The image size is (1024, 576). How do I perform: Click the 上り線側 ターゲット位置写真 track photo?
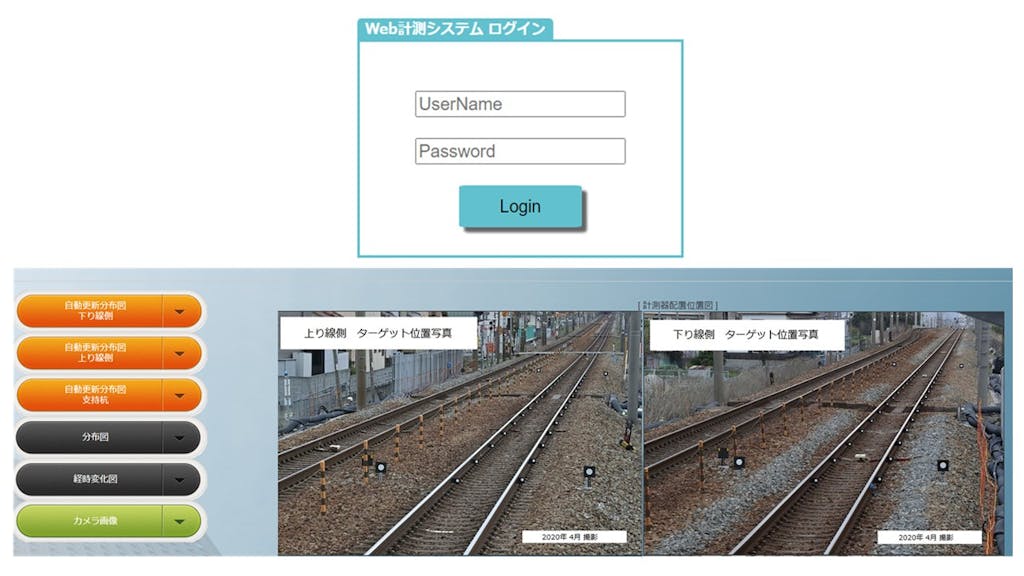[x=460, y=450]
